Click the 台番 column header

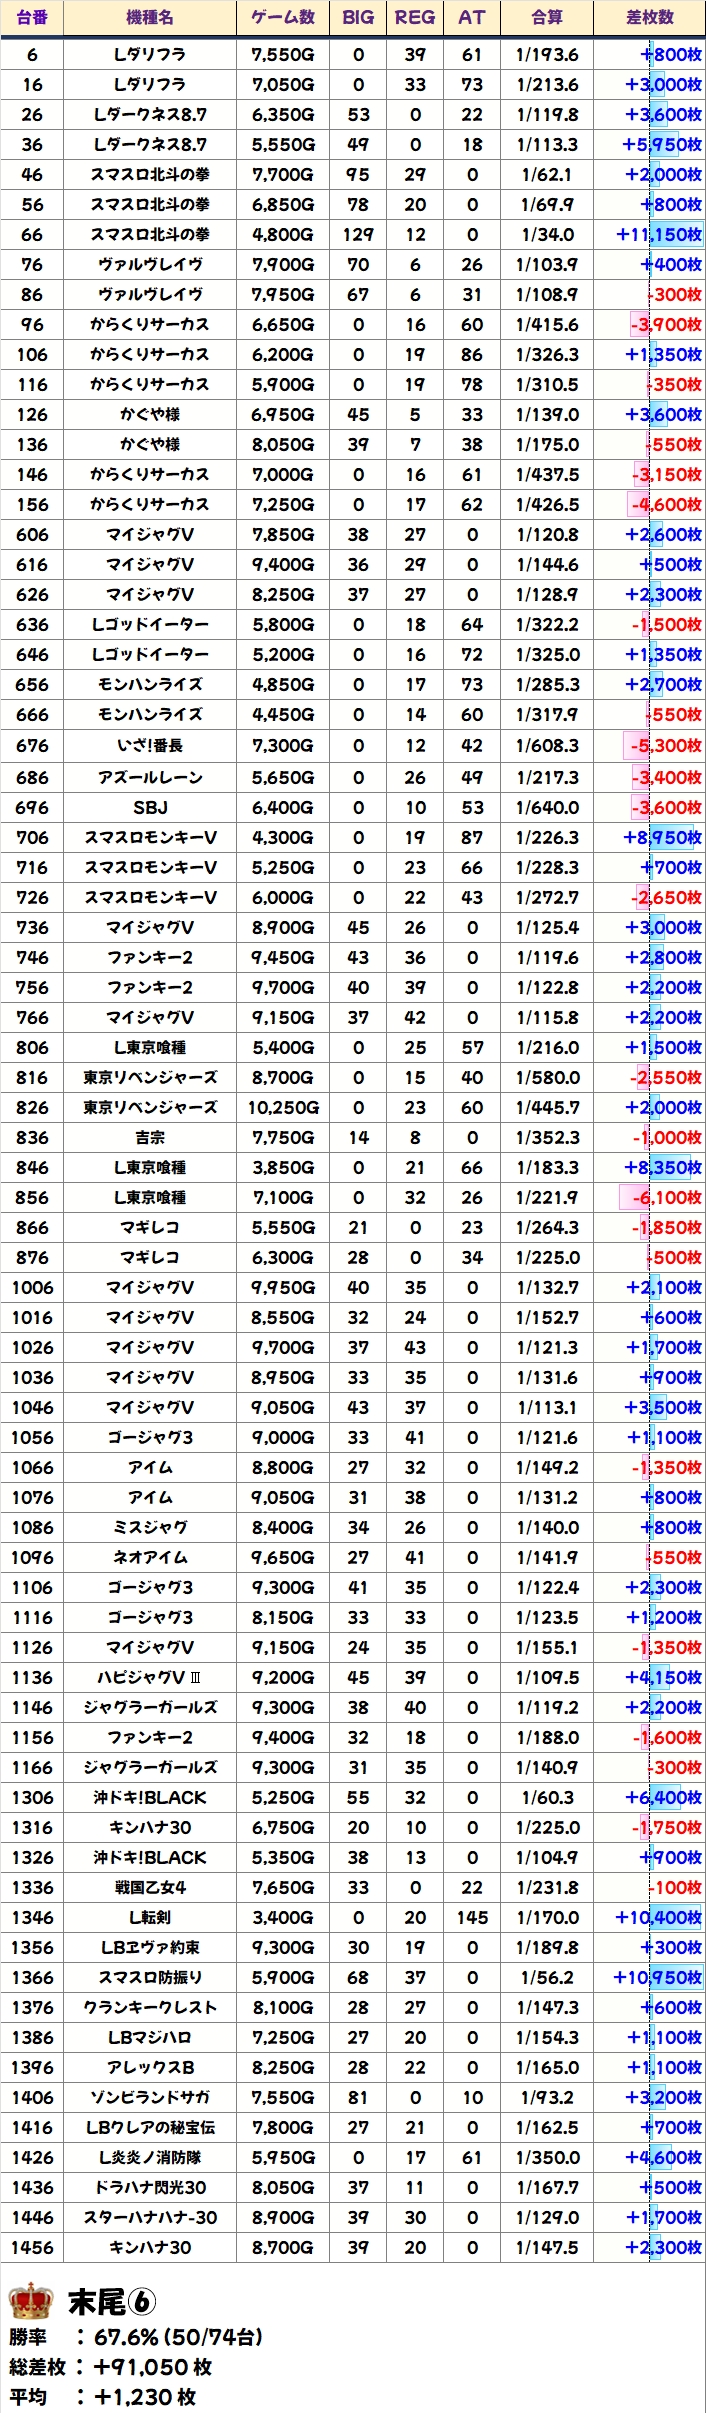click(x=32, y=17)
